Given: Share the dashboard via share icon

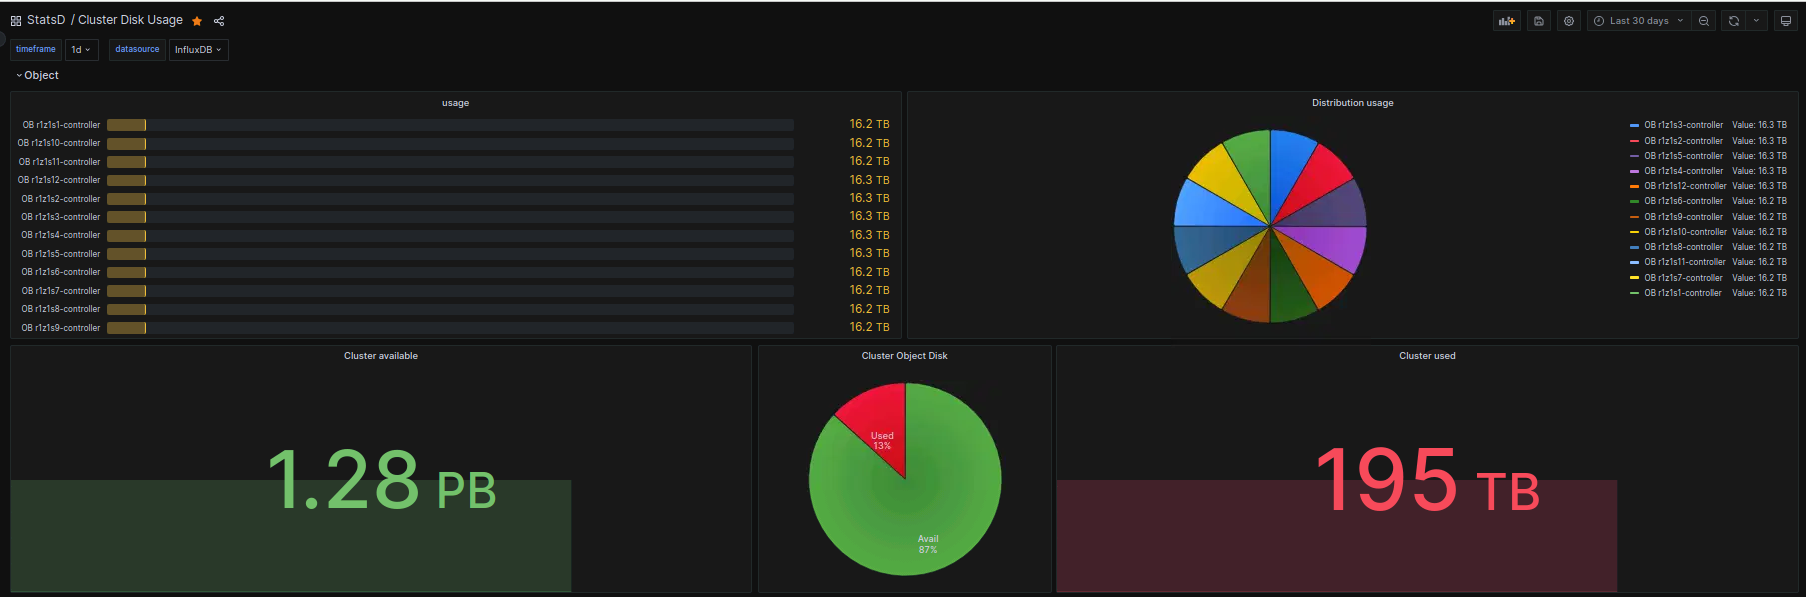Looking at the screenshot, I should 219,21.
